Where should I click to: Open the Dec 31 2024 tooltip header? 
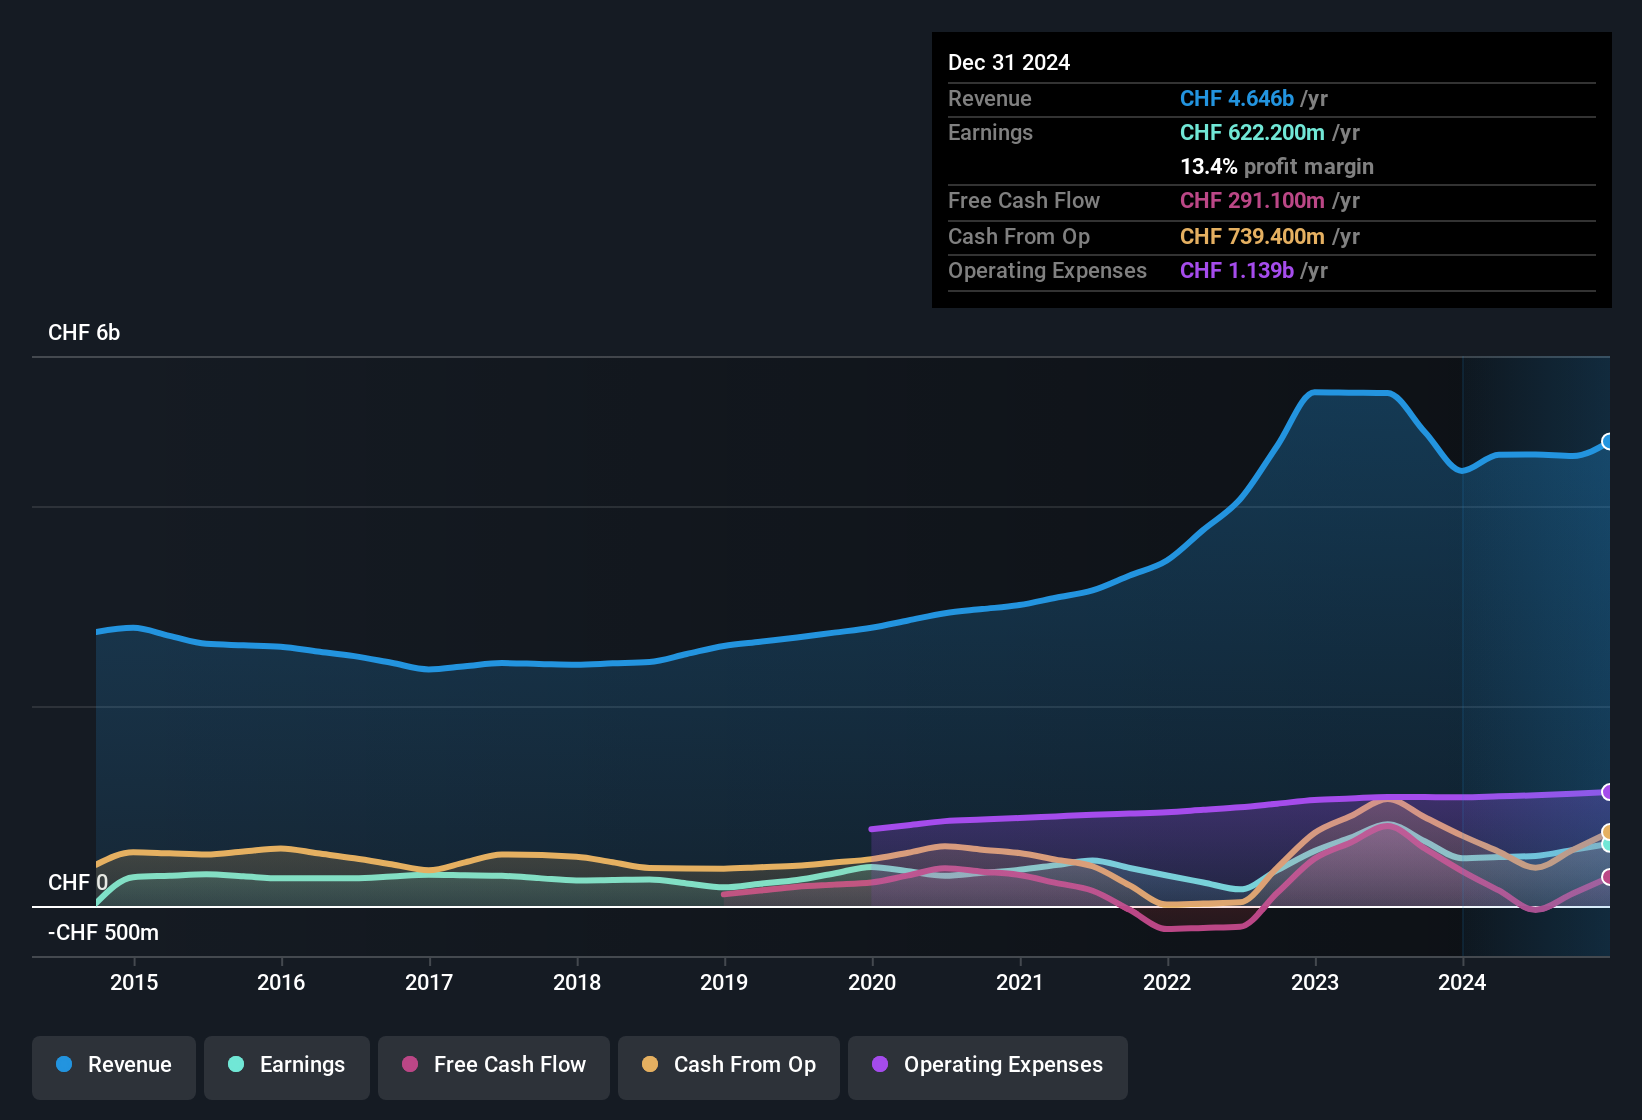pyautogui.click(x=1009, y=62)
